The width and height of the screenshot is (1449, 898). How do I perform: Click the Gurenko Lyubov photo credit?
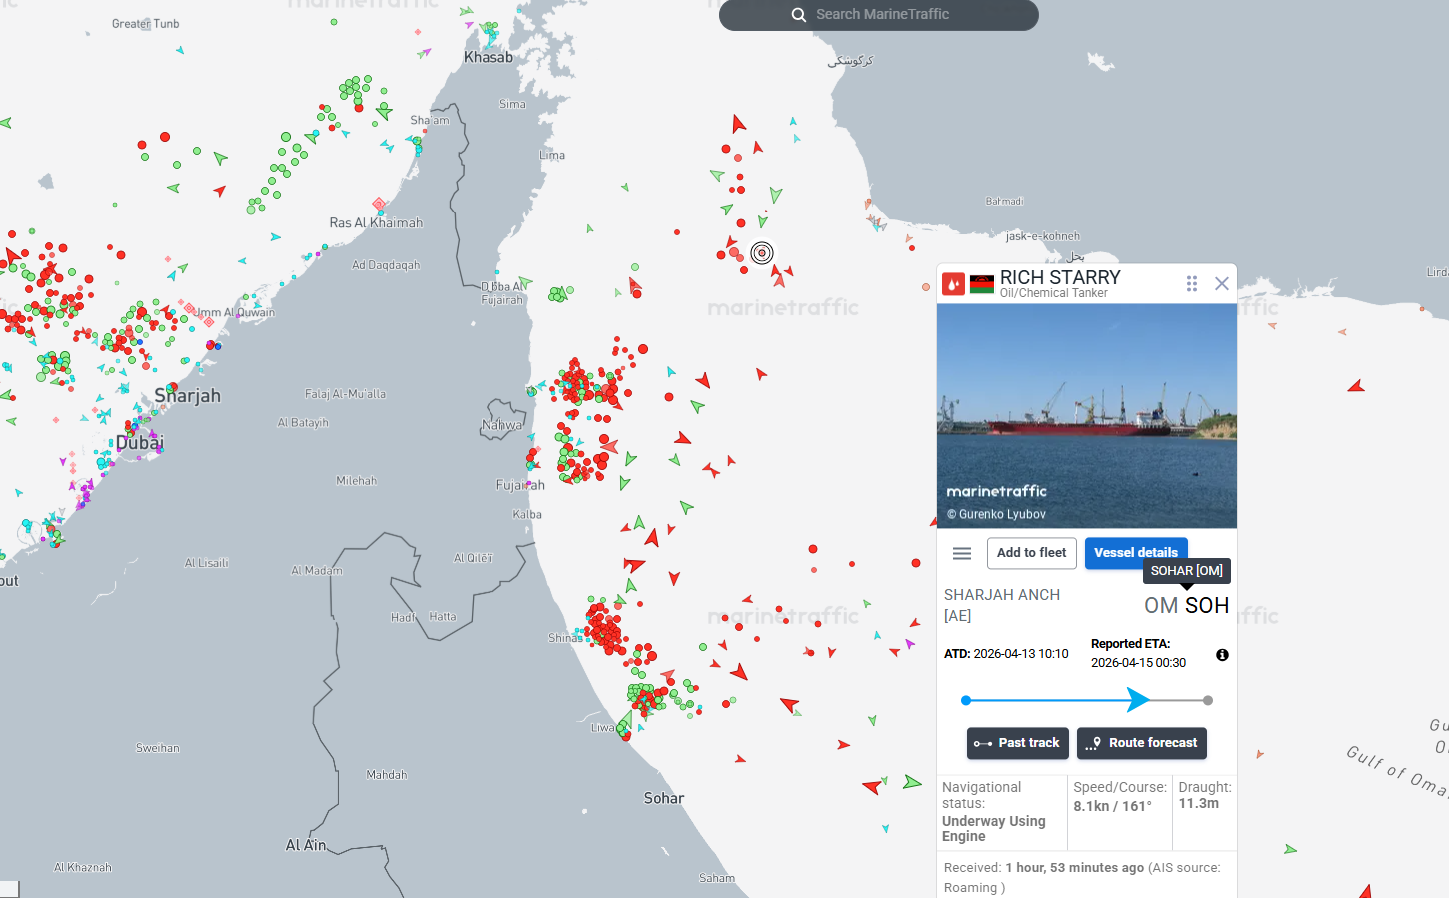pos(996,514)
